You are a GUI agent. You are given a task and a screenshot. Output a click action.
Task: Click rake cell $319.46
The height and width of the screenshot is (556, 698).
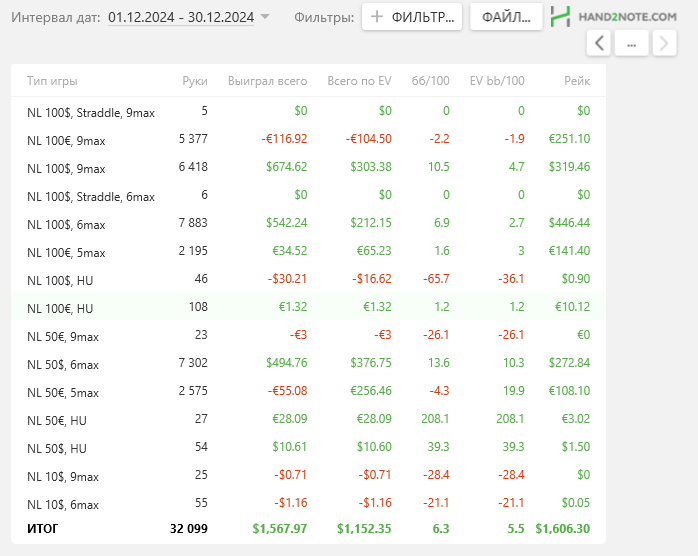[569, 167]
